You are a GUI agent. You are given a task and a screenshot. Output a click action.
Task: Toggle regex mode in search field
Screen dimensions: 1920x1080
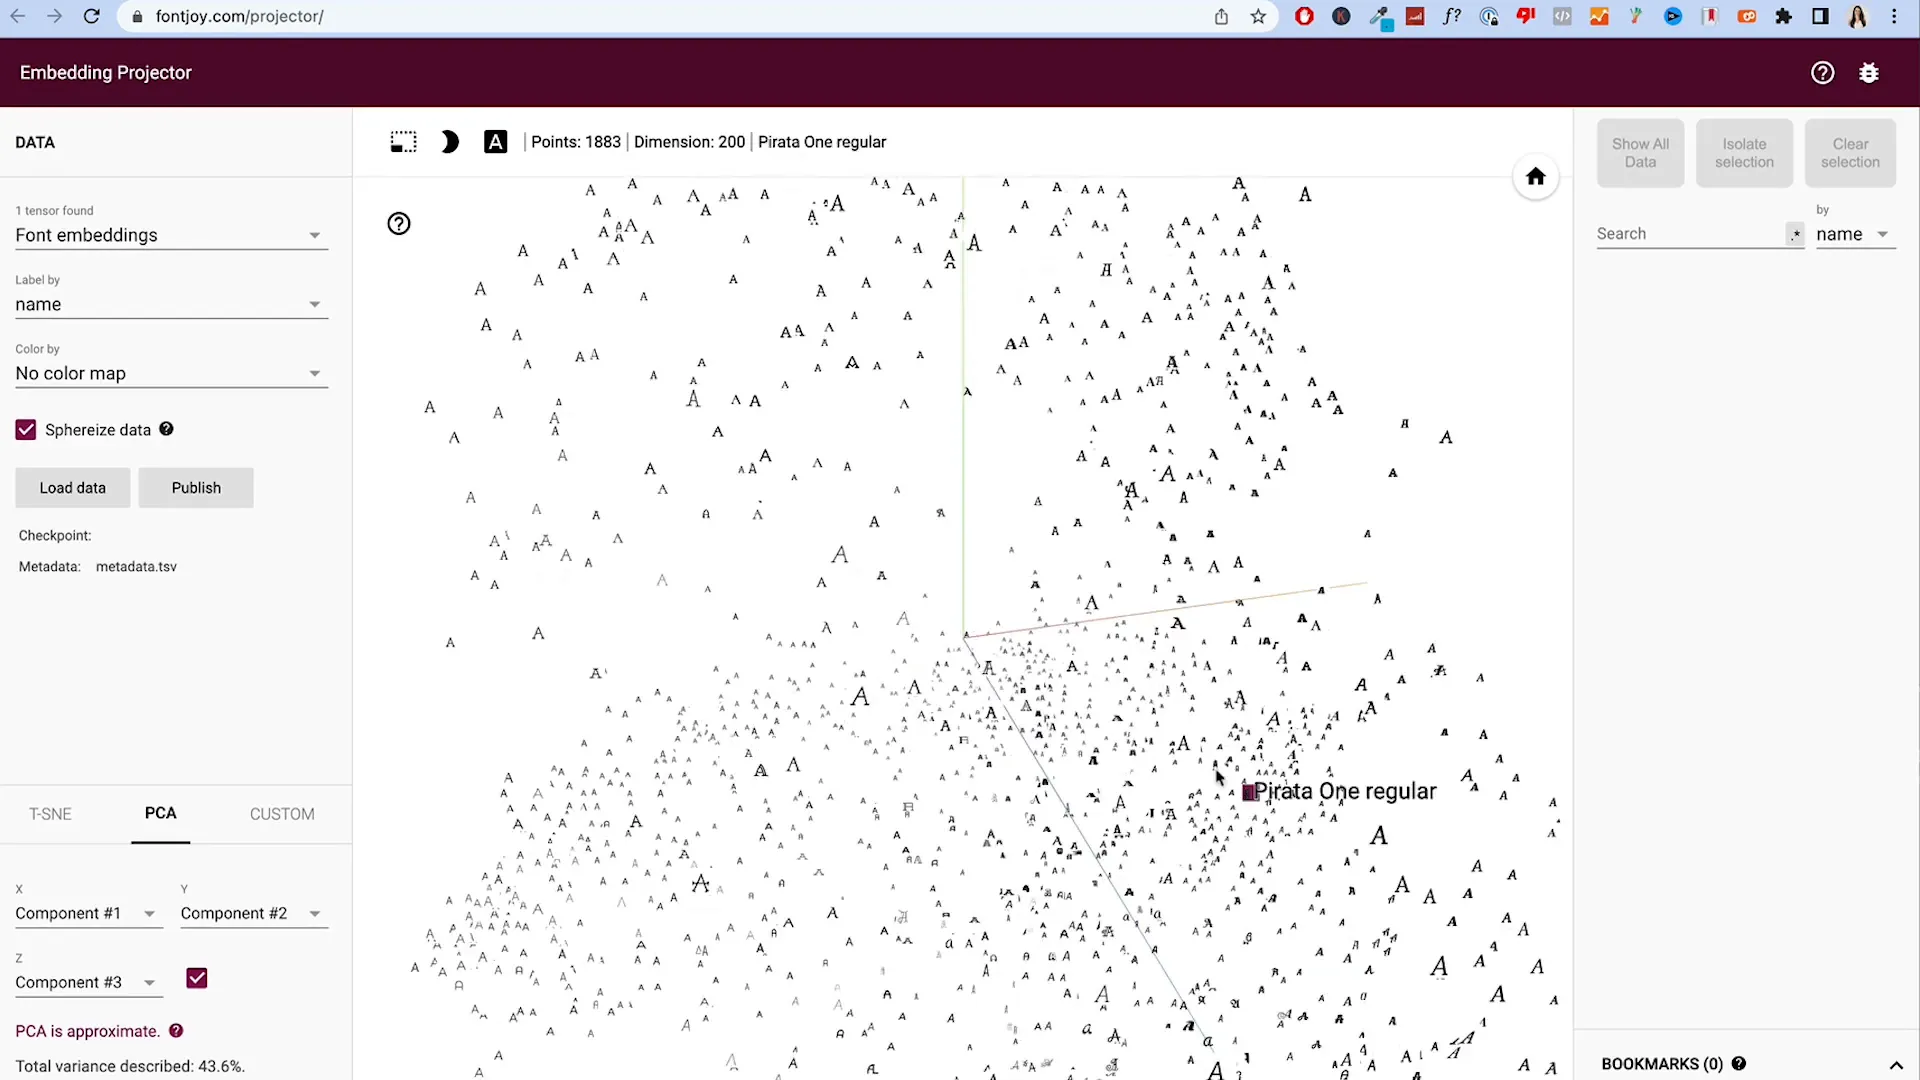(1796, 234)
